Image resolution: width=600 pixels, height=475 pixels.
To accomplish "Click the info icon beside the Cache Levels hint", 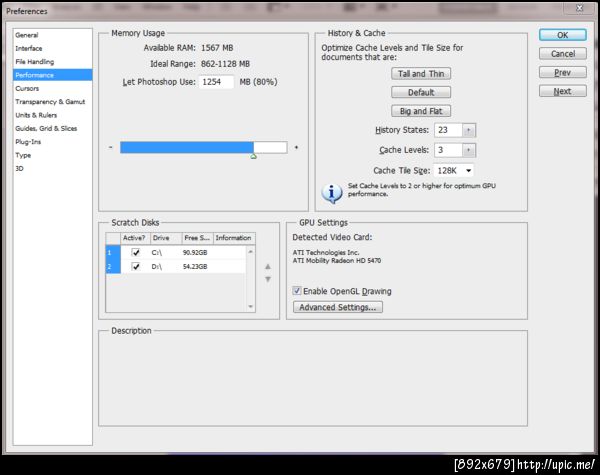I will coord(331,193).
